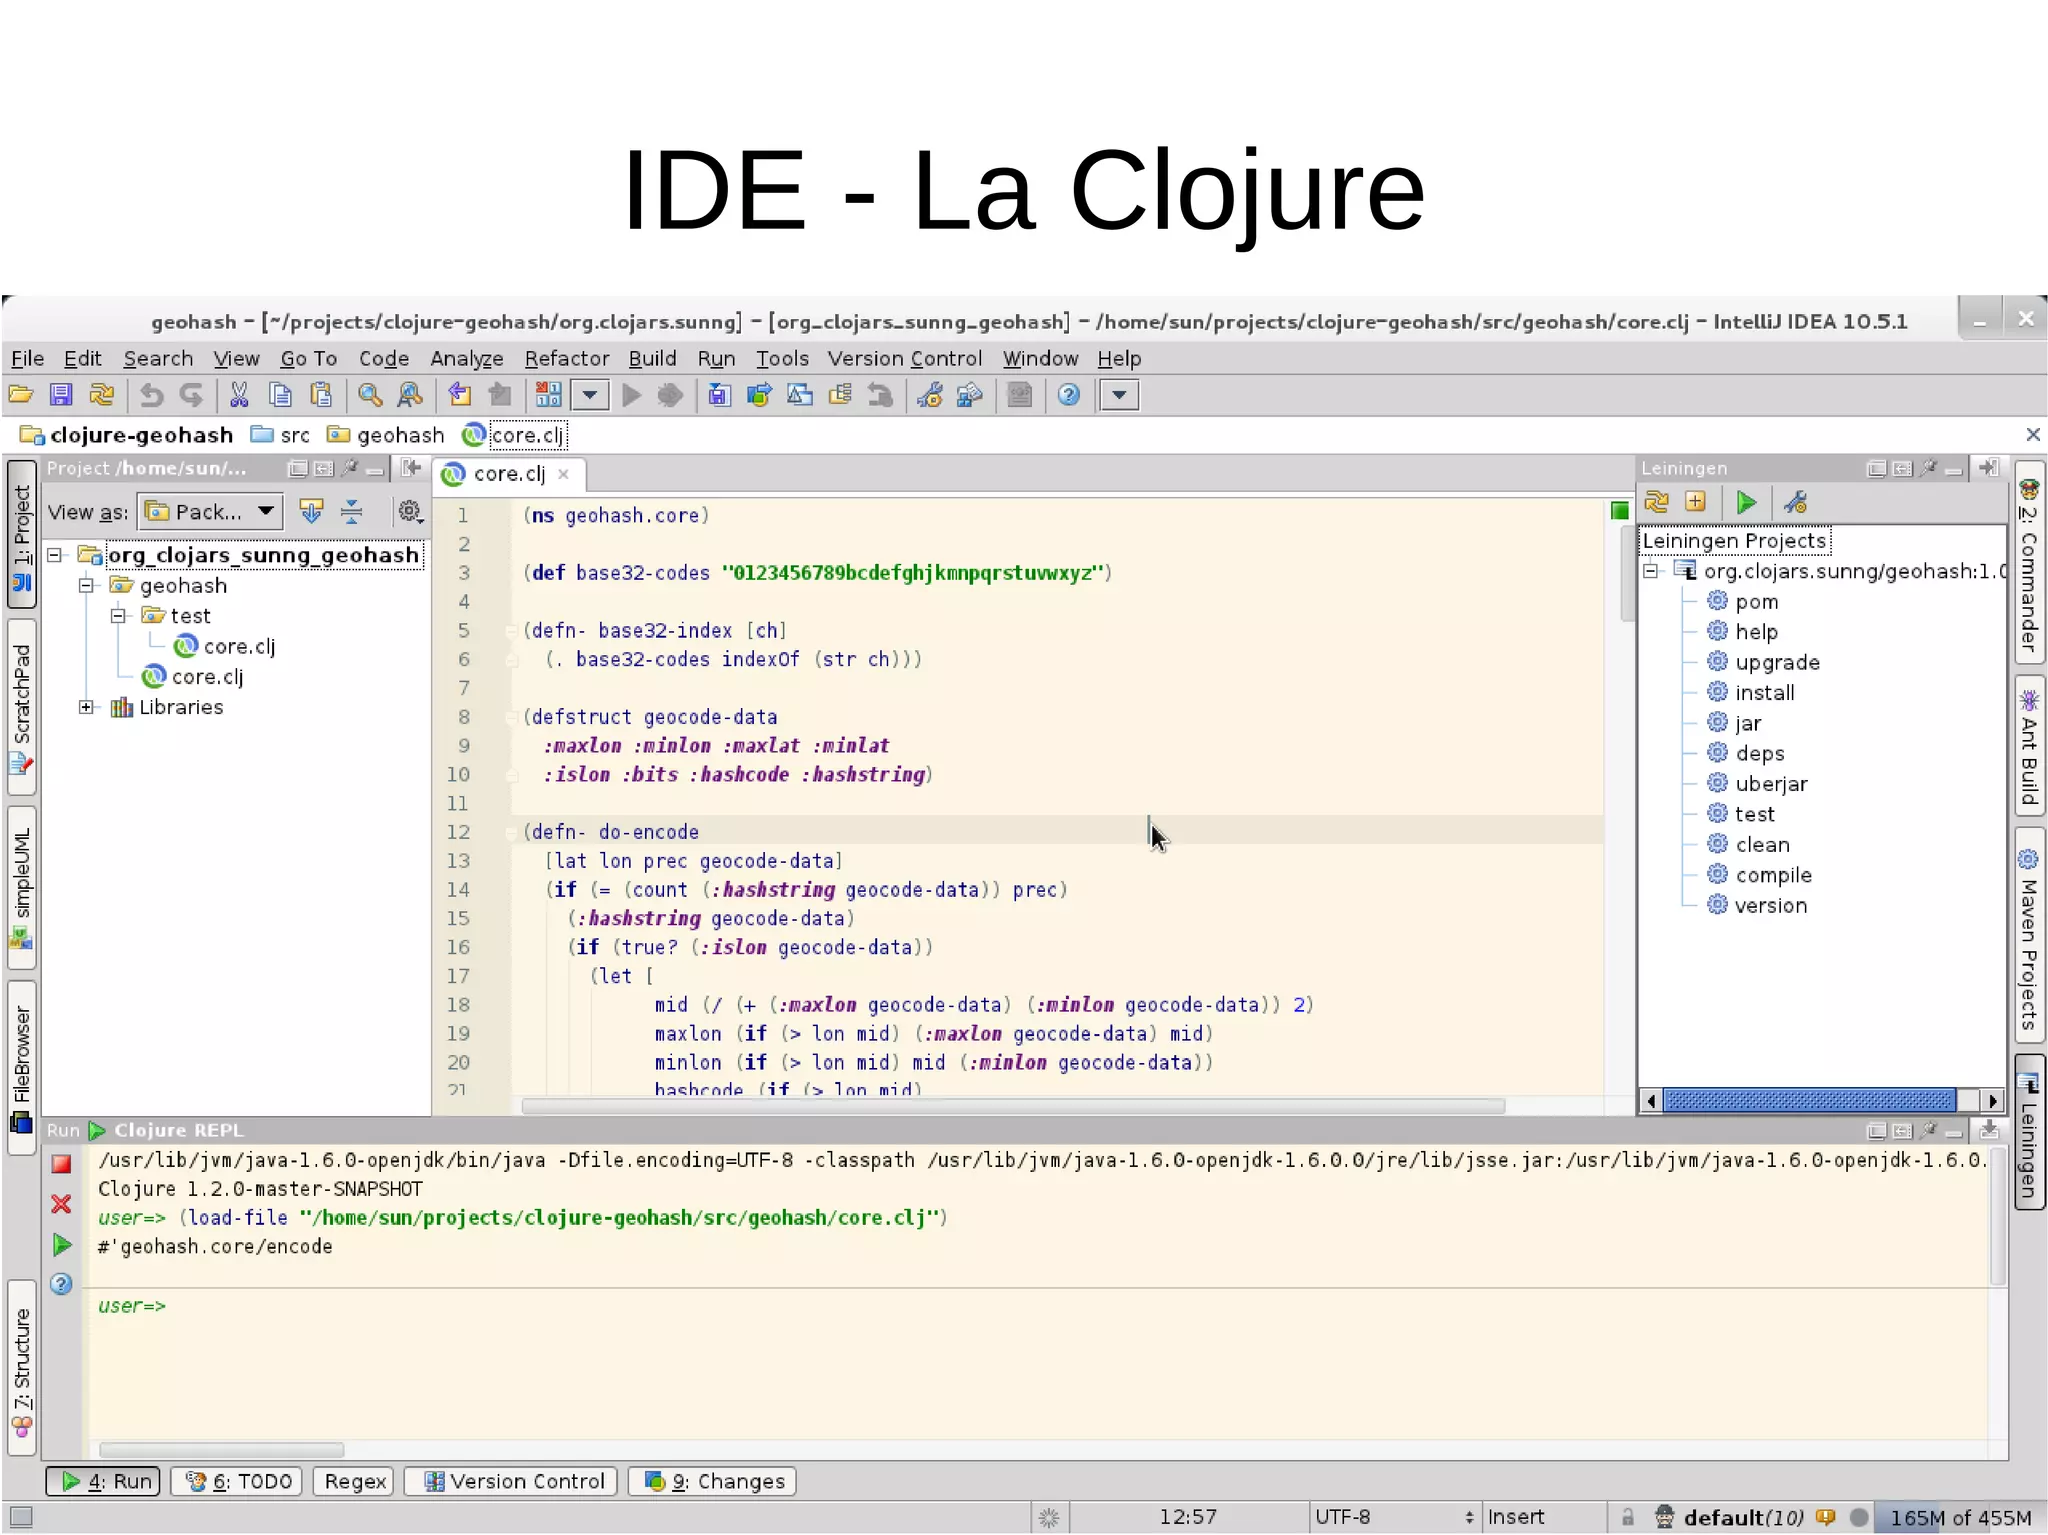Run the selected Leiningen goal with green arrow
The image size is (2048, 1535).
[1746, 502]
